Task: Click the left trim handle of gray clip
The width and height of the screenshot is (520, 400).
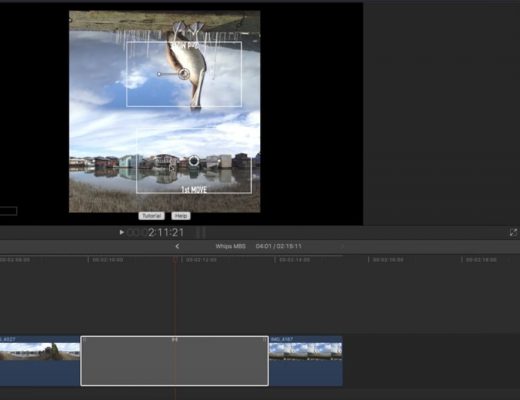Action: [84, 340]
